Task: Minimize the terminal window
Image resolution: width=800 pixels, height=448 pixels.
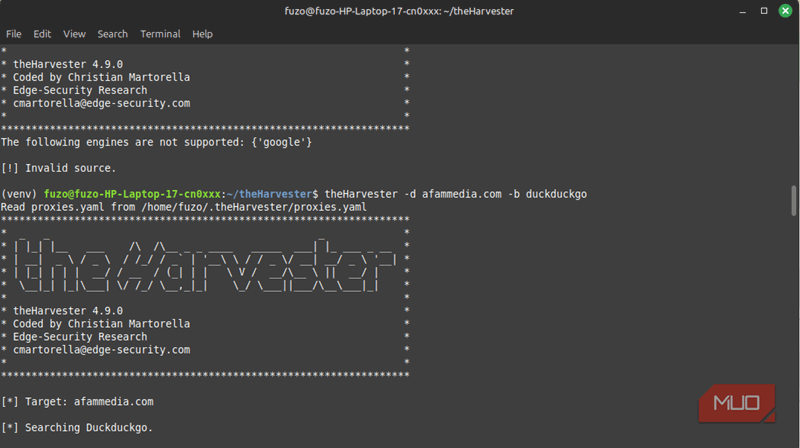Action: click(742, 11)
